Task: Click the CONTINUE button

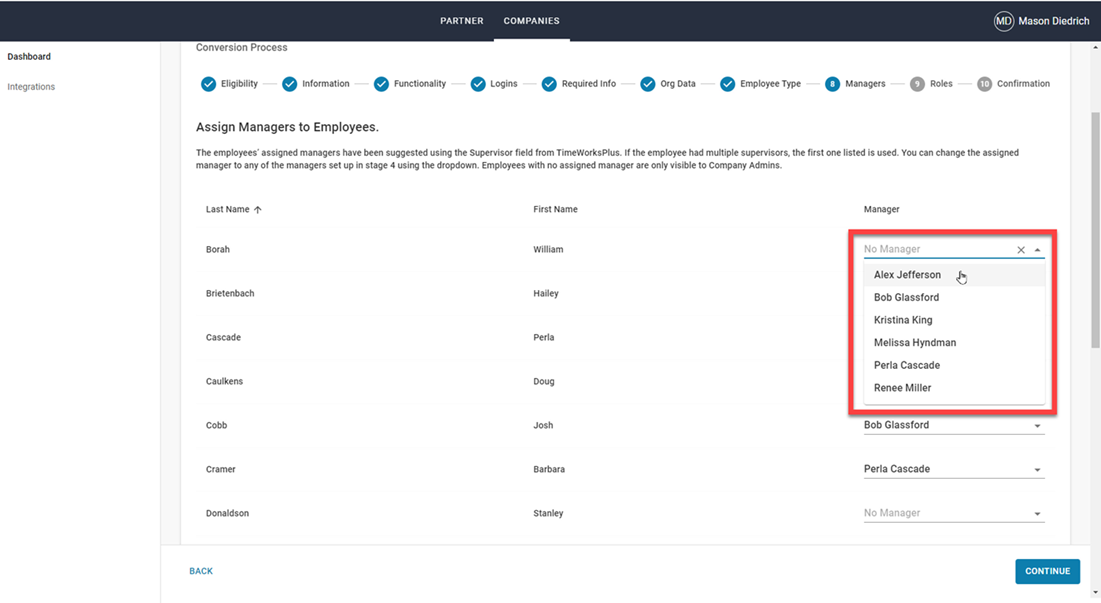Action: pyautogui.click(x=1047, y=571)
